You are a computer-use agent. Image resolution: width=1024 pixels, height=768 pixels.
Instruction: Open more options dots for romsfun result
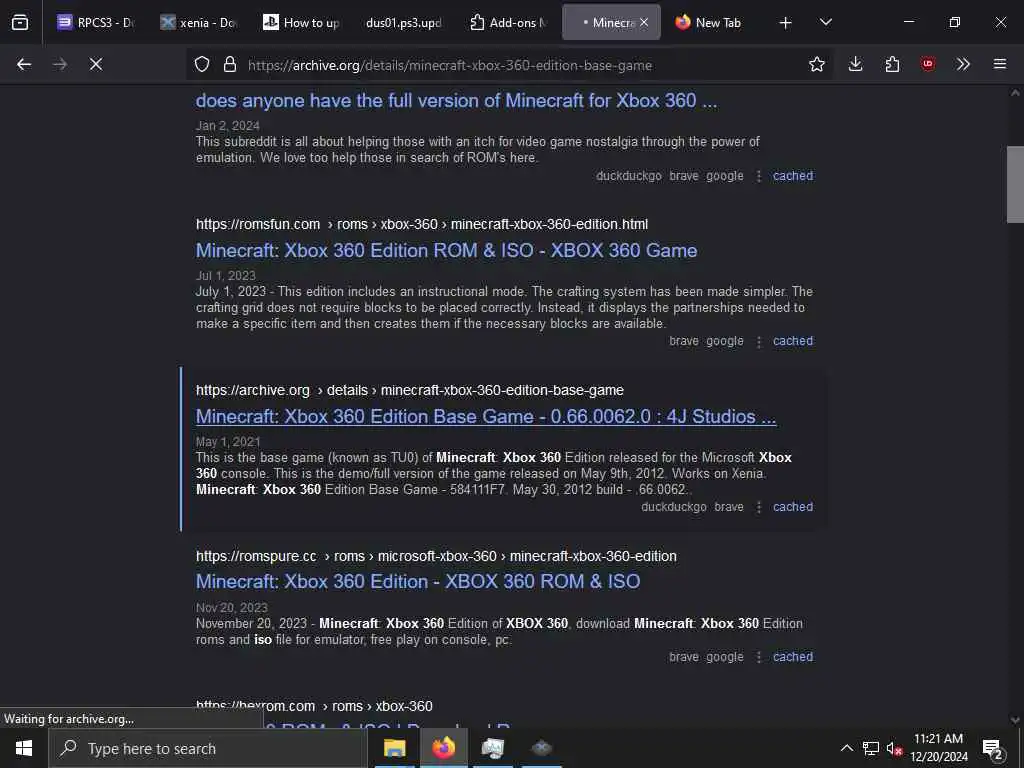coord(758,342)
